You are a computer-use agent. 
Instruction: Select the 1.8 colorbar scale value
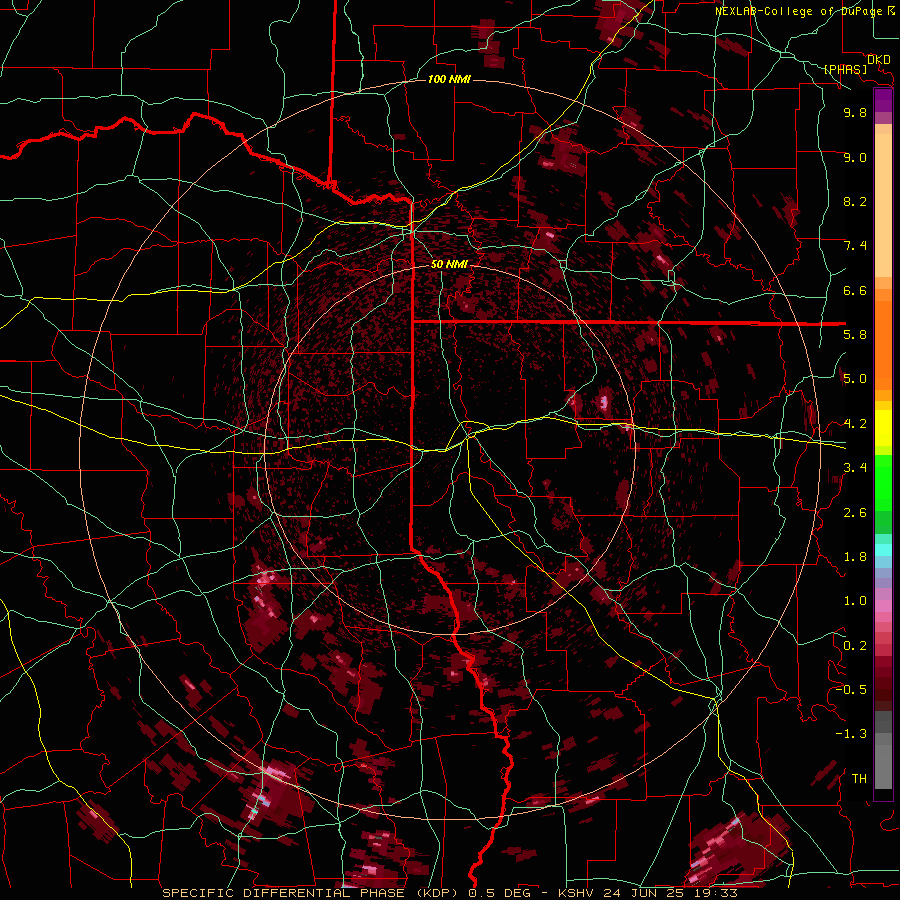coord(855,557)
